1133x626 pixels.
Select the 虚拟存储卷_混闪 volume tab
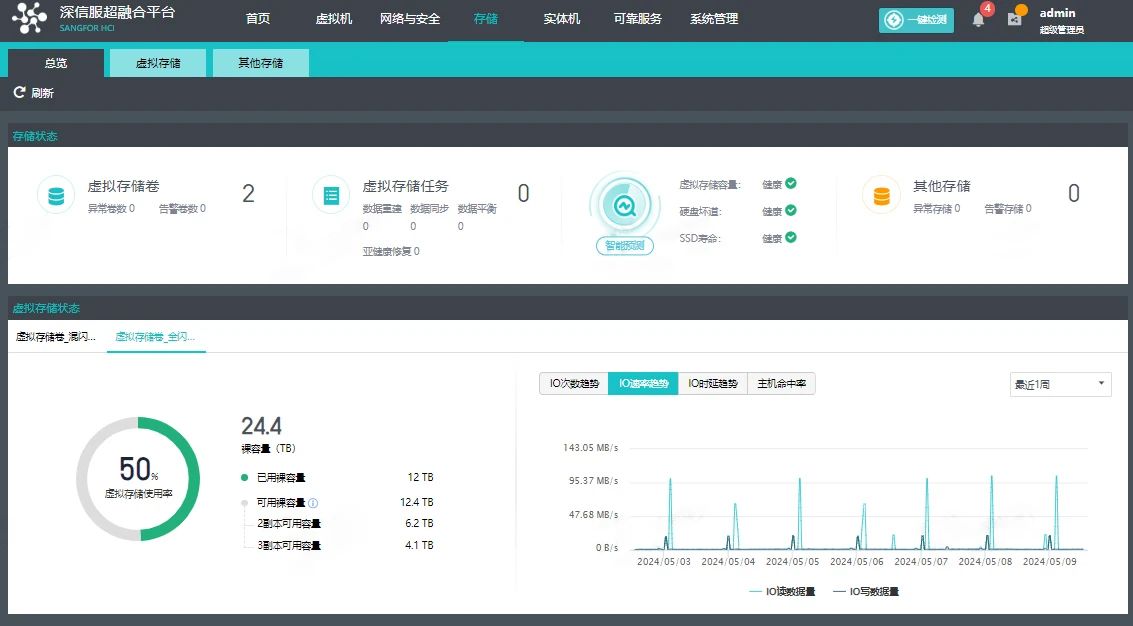pyautogui.click(x=56, y=337)
